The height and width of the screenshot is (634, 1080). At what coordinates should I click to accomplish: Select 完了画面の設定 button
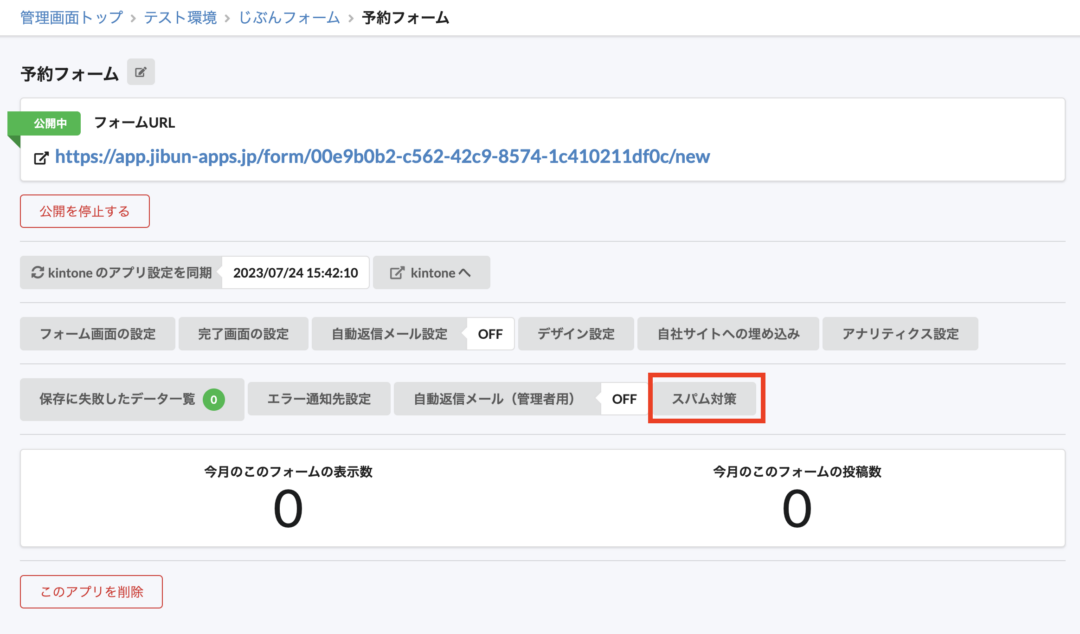coord(243,334)
